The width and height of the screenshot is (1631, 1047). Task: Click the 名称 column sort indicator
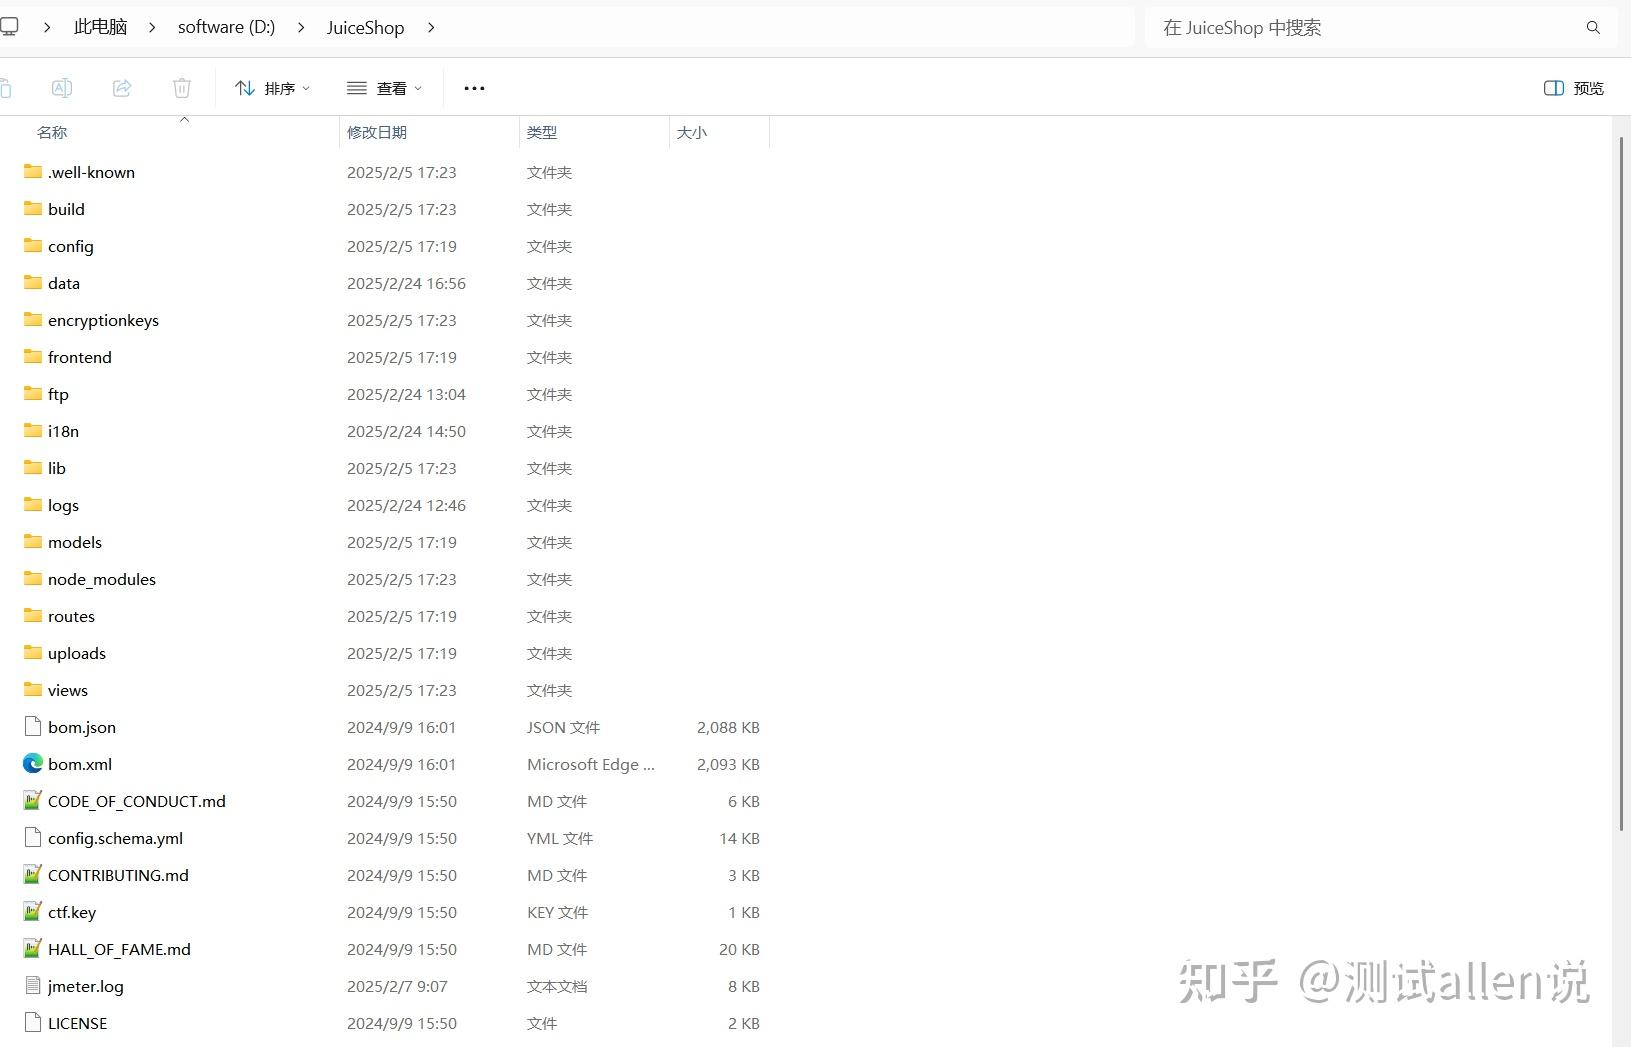point(184,119)
